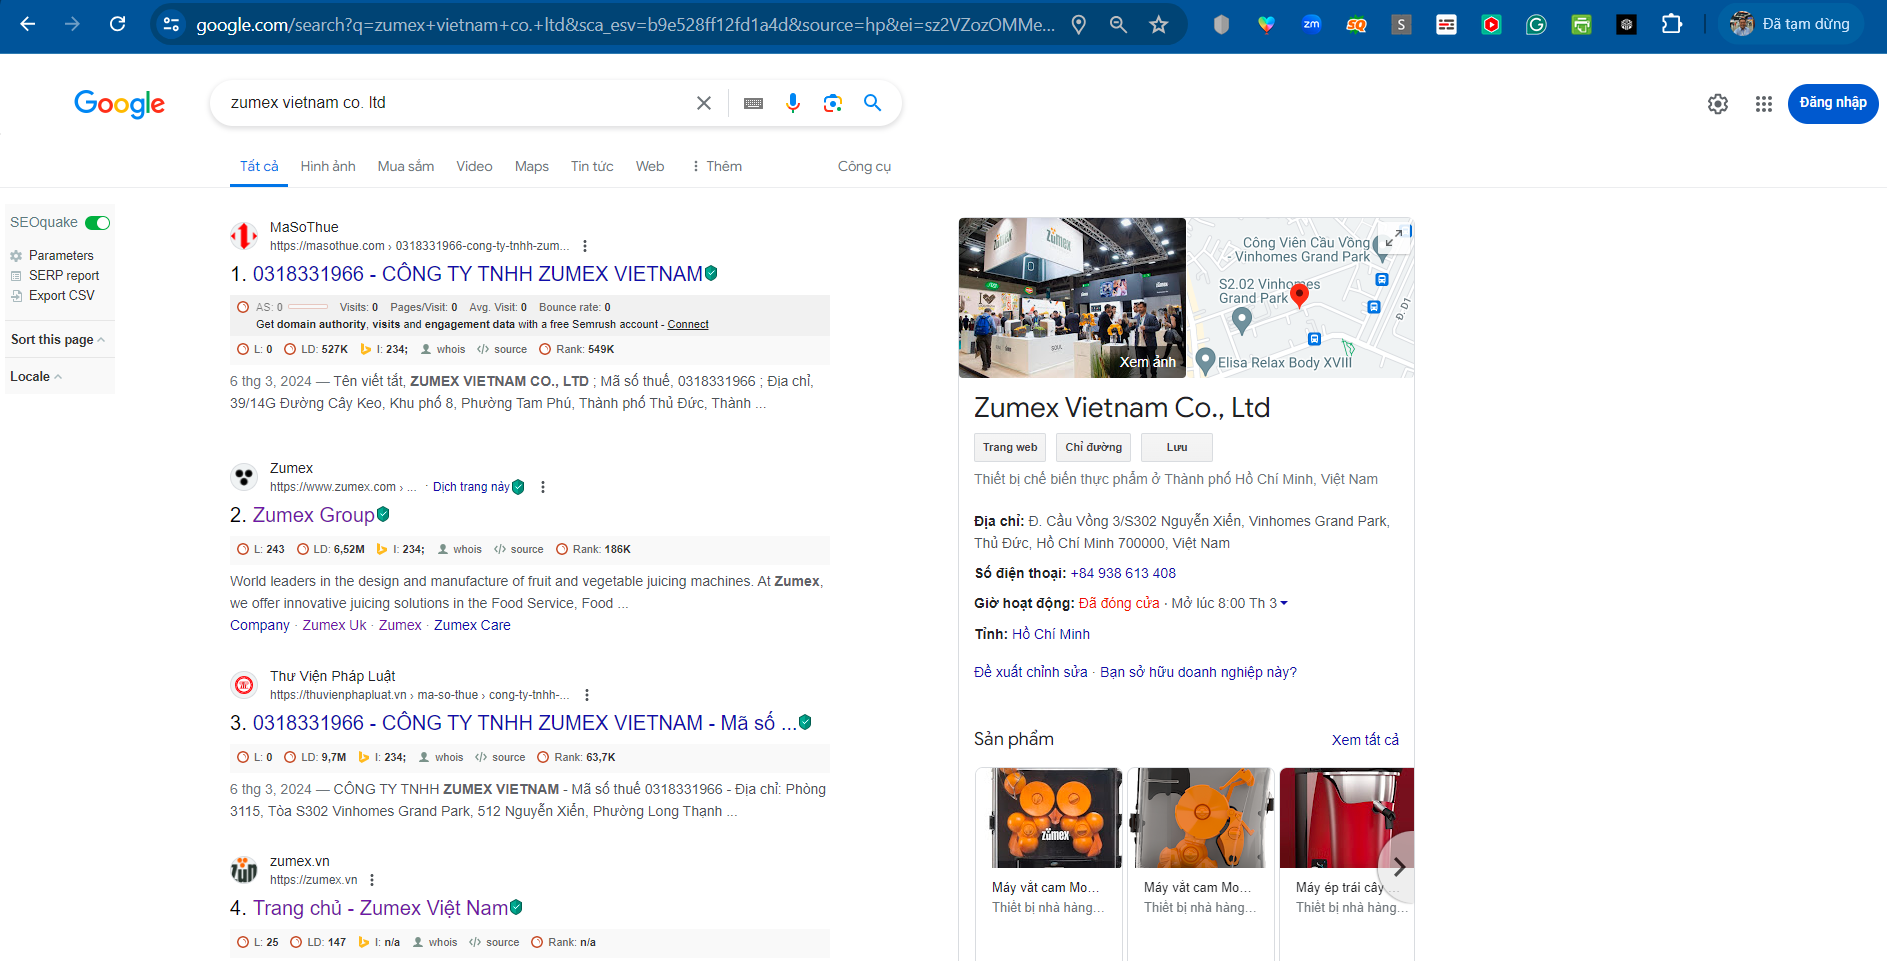Start voice search with microphone icon
Image resolution: width=1887 pixels, height=961 pixels.
tap(793, 103)
